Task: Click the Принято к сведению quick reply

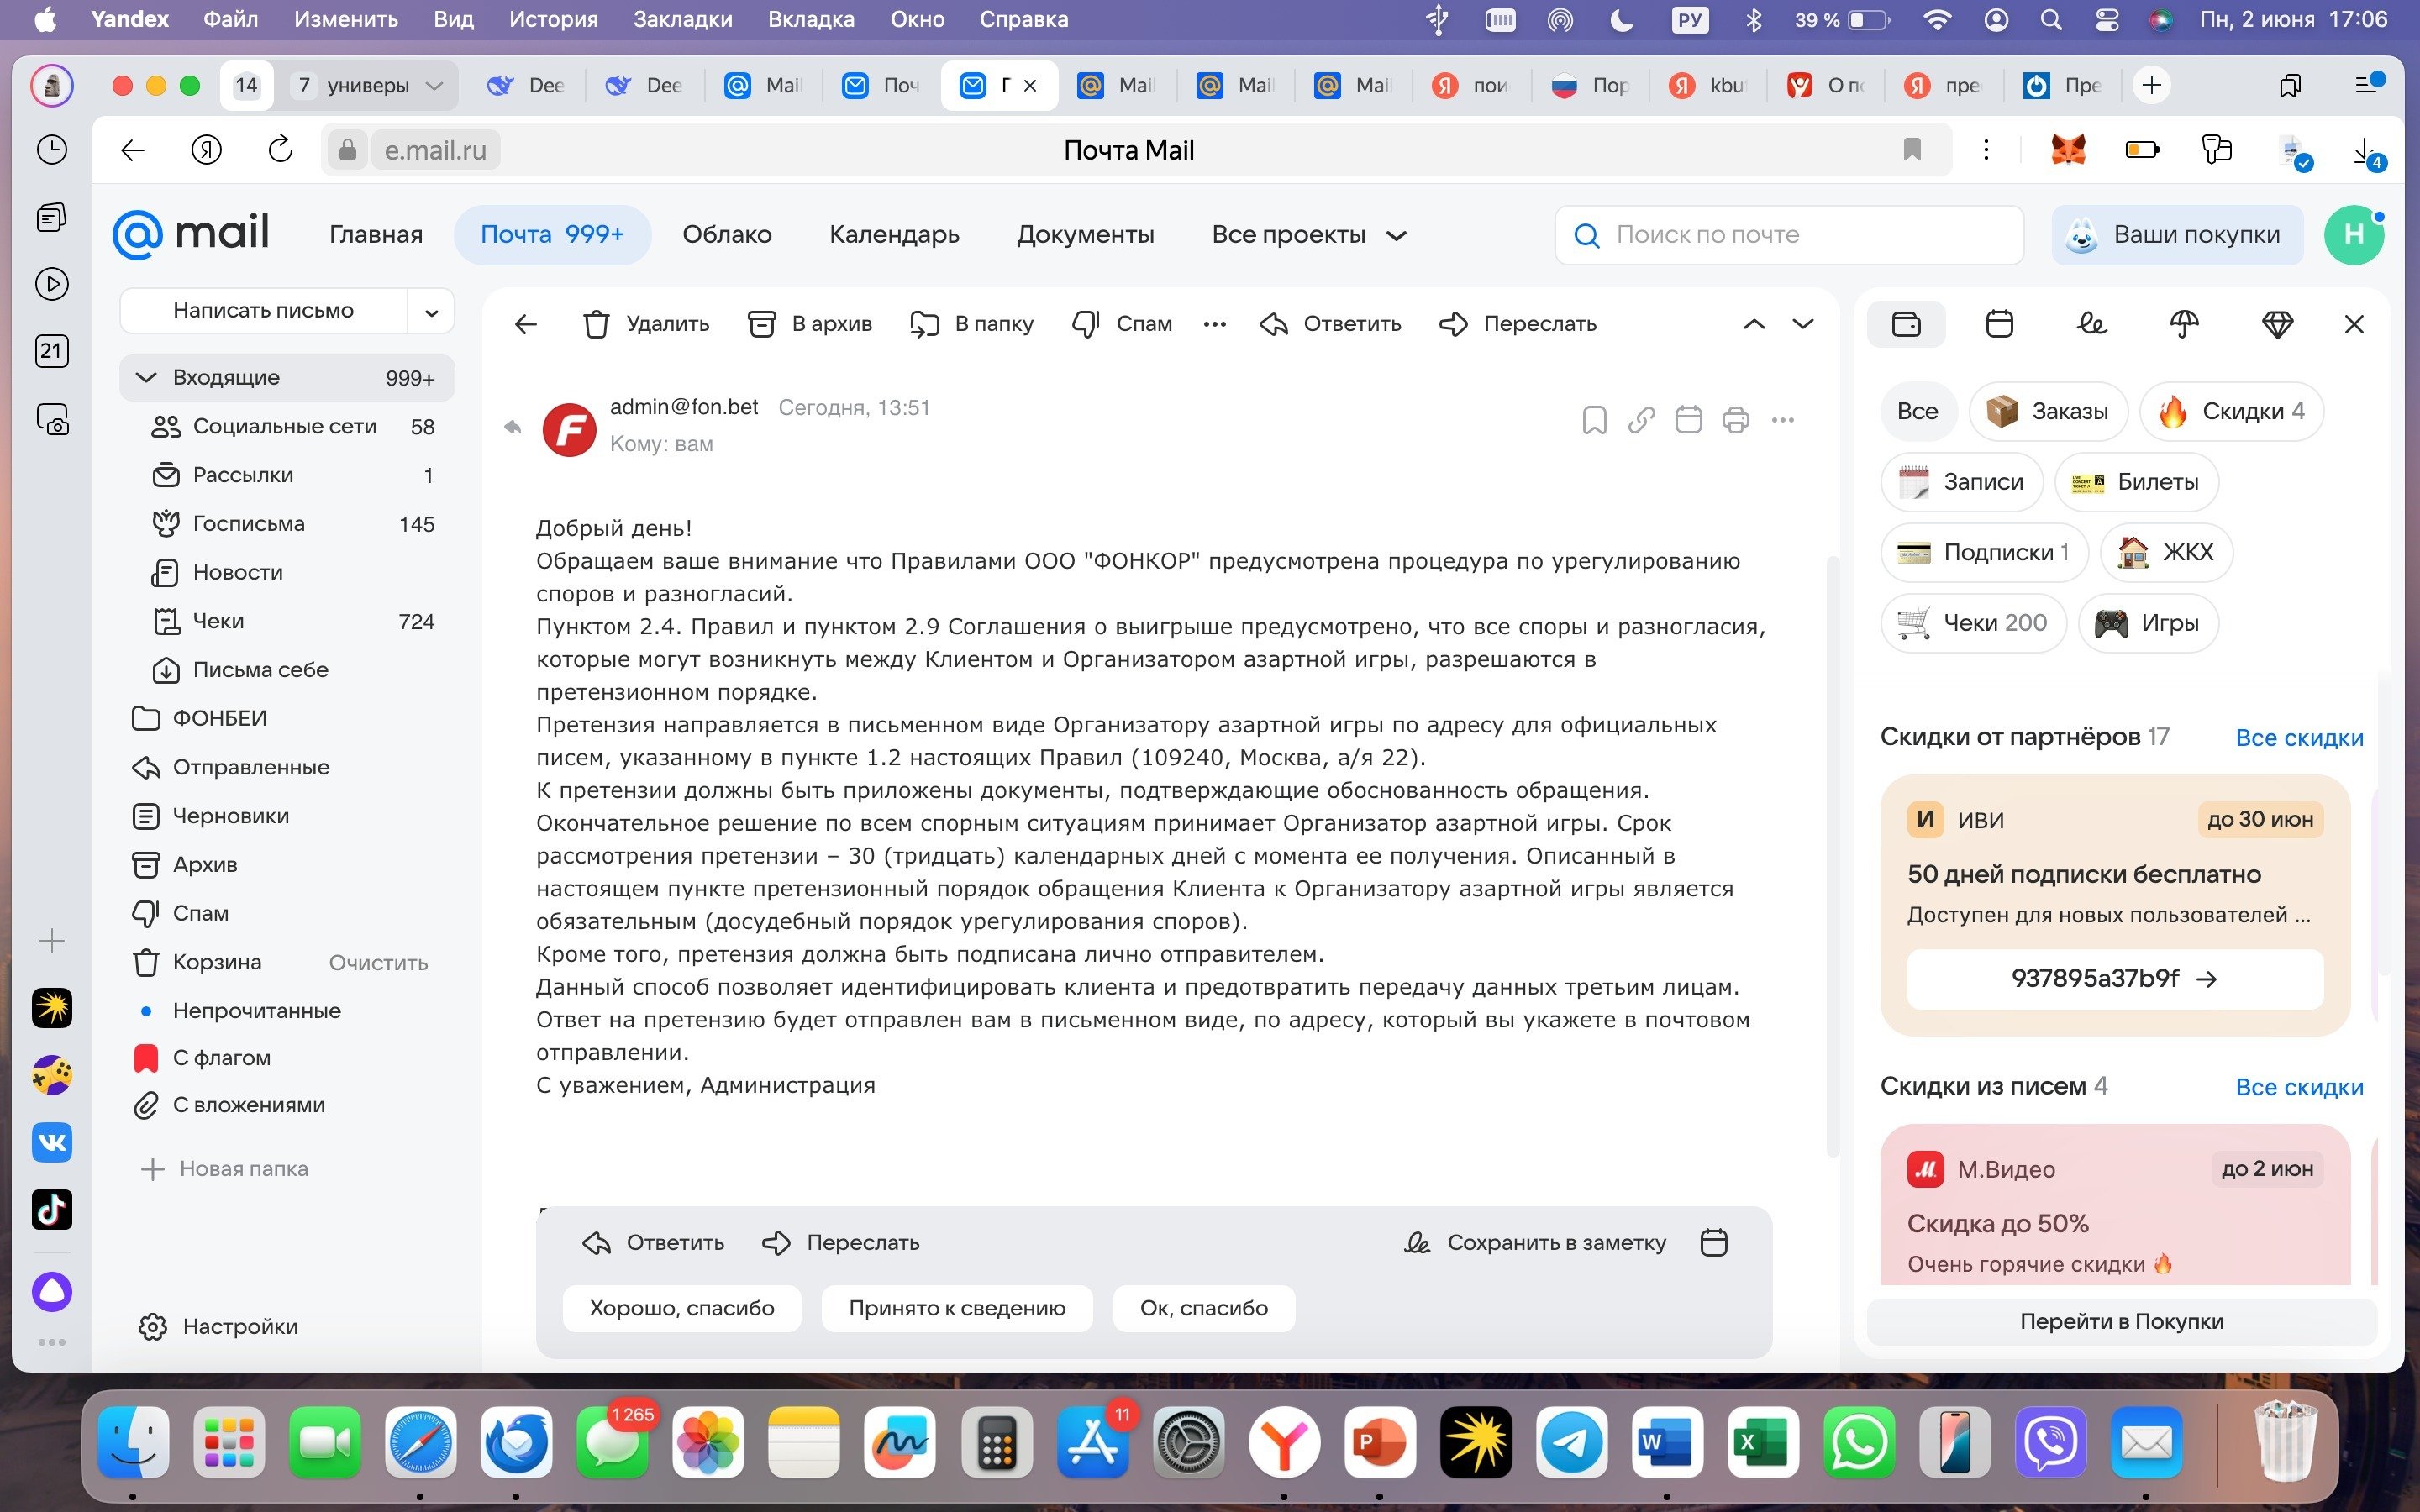Action: coord(956,1308)
